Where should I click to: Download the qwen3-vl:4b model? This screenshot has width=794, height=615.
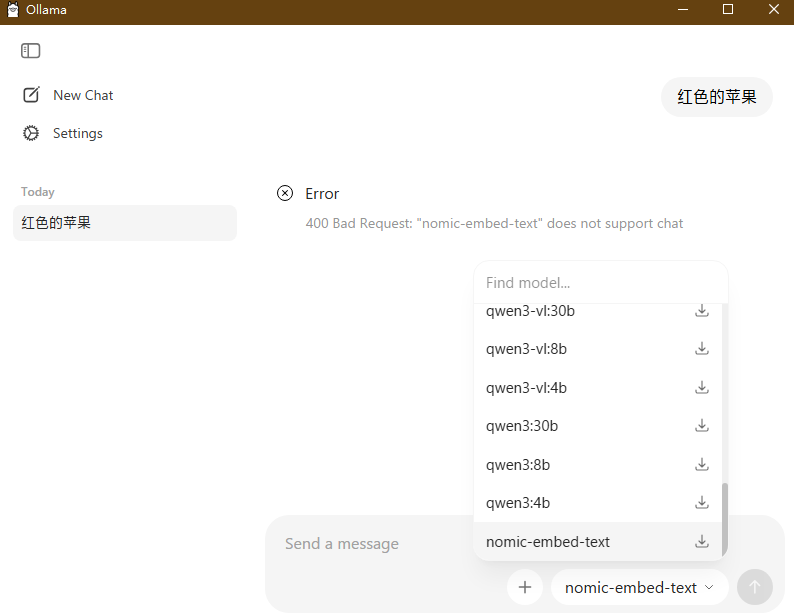[x=702, y=387]
